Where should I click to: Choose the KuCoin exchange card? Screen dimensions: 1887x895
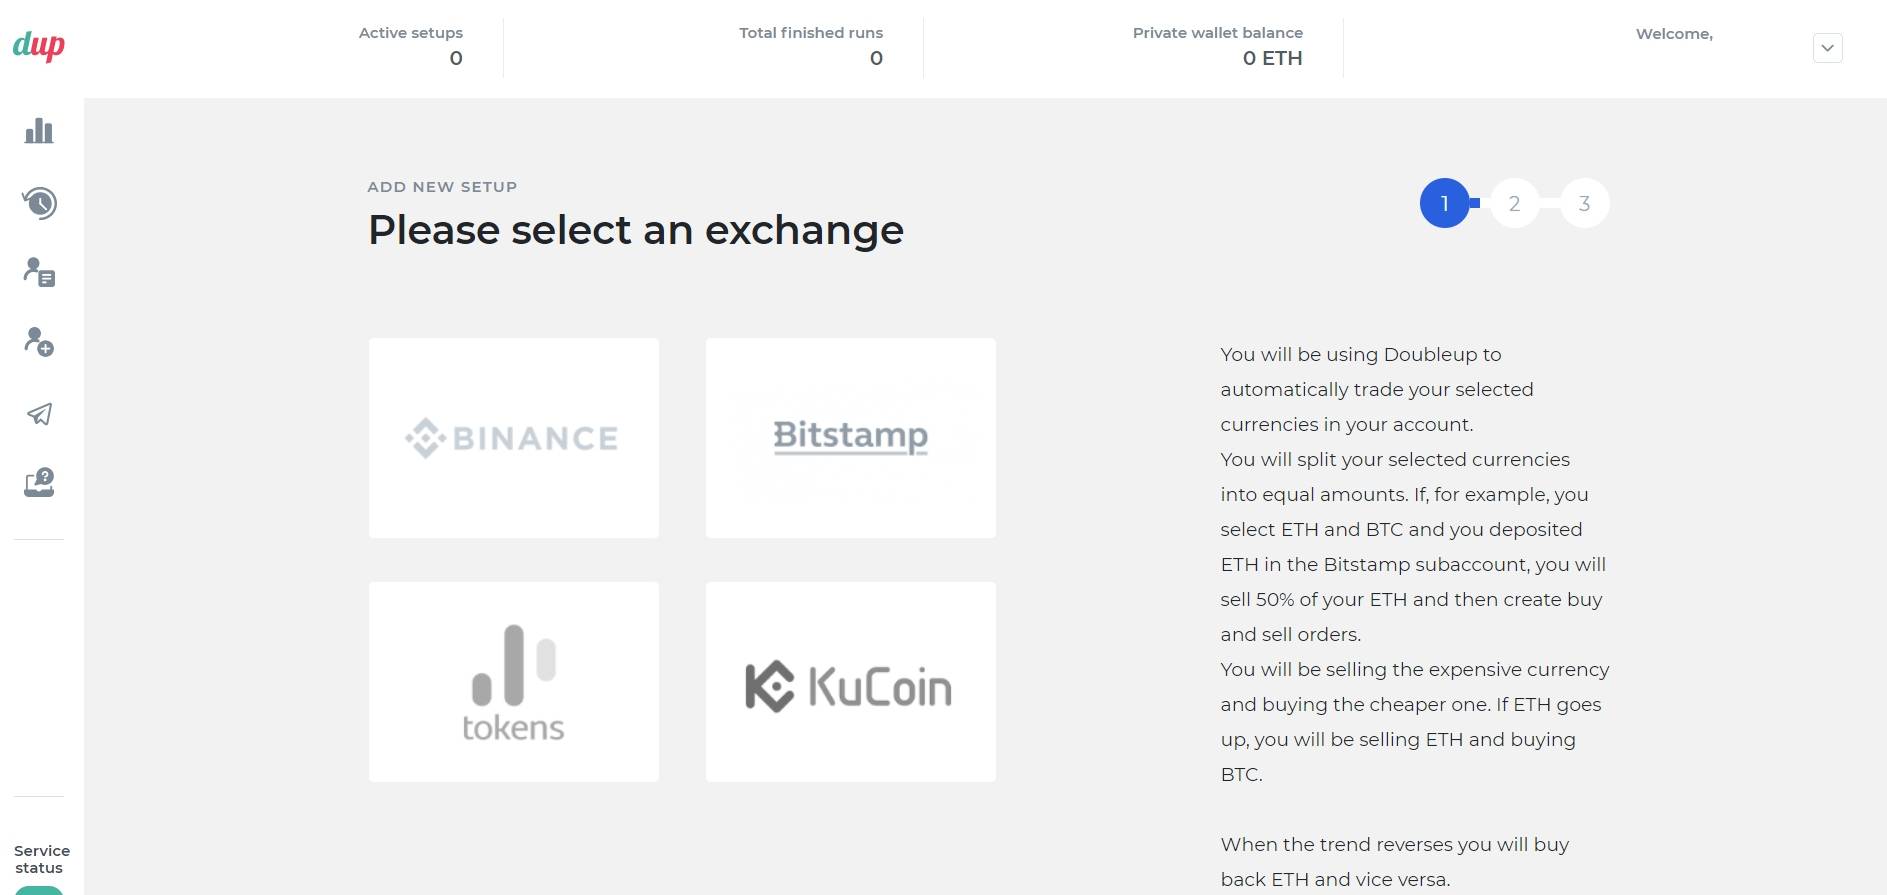point(851,682)
